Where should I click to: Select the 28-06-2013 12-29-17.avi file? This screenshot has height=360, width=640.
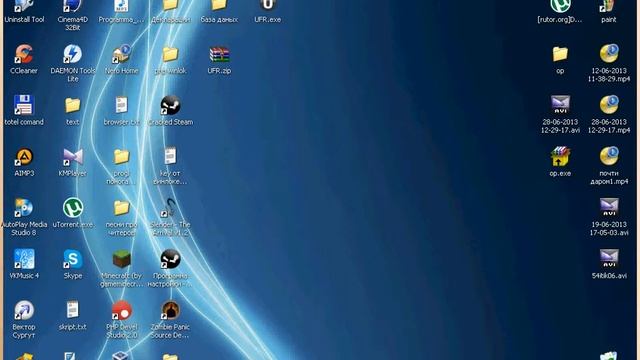[x=560, y=105]
